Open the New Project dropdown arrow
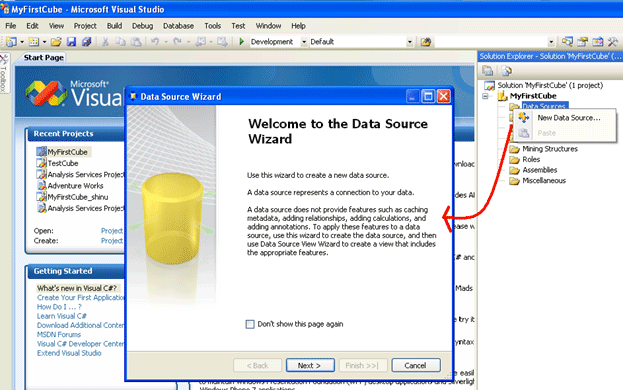623x390 pixels. tap(22, 42)
